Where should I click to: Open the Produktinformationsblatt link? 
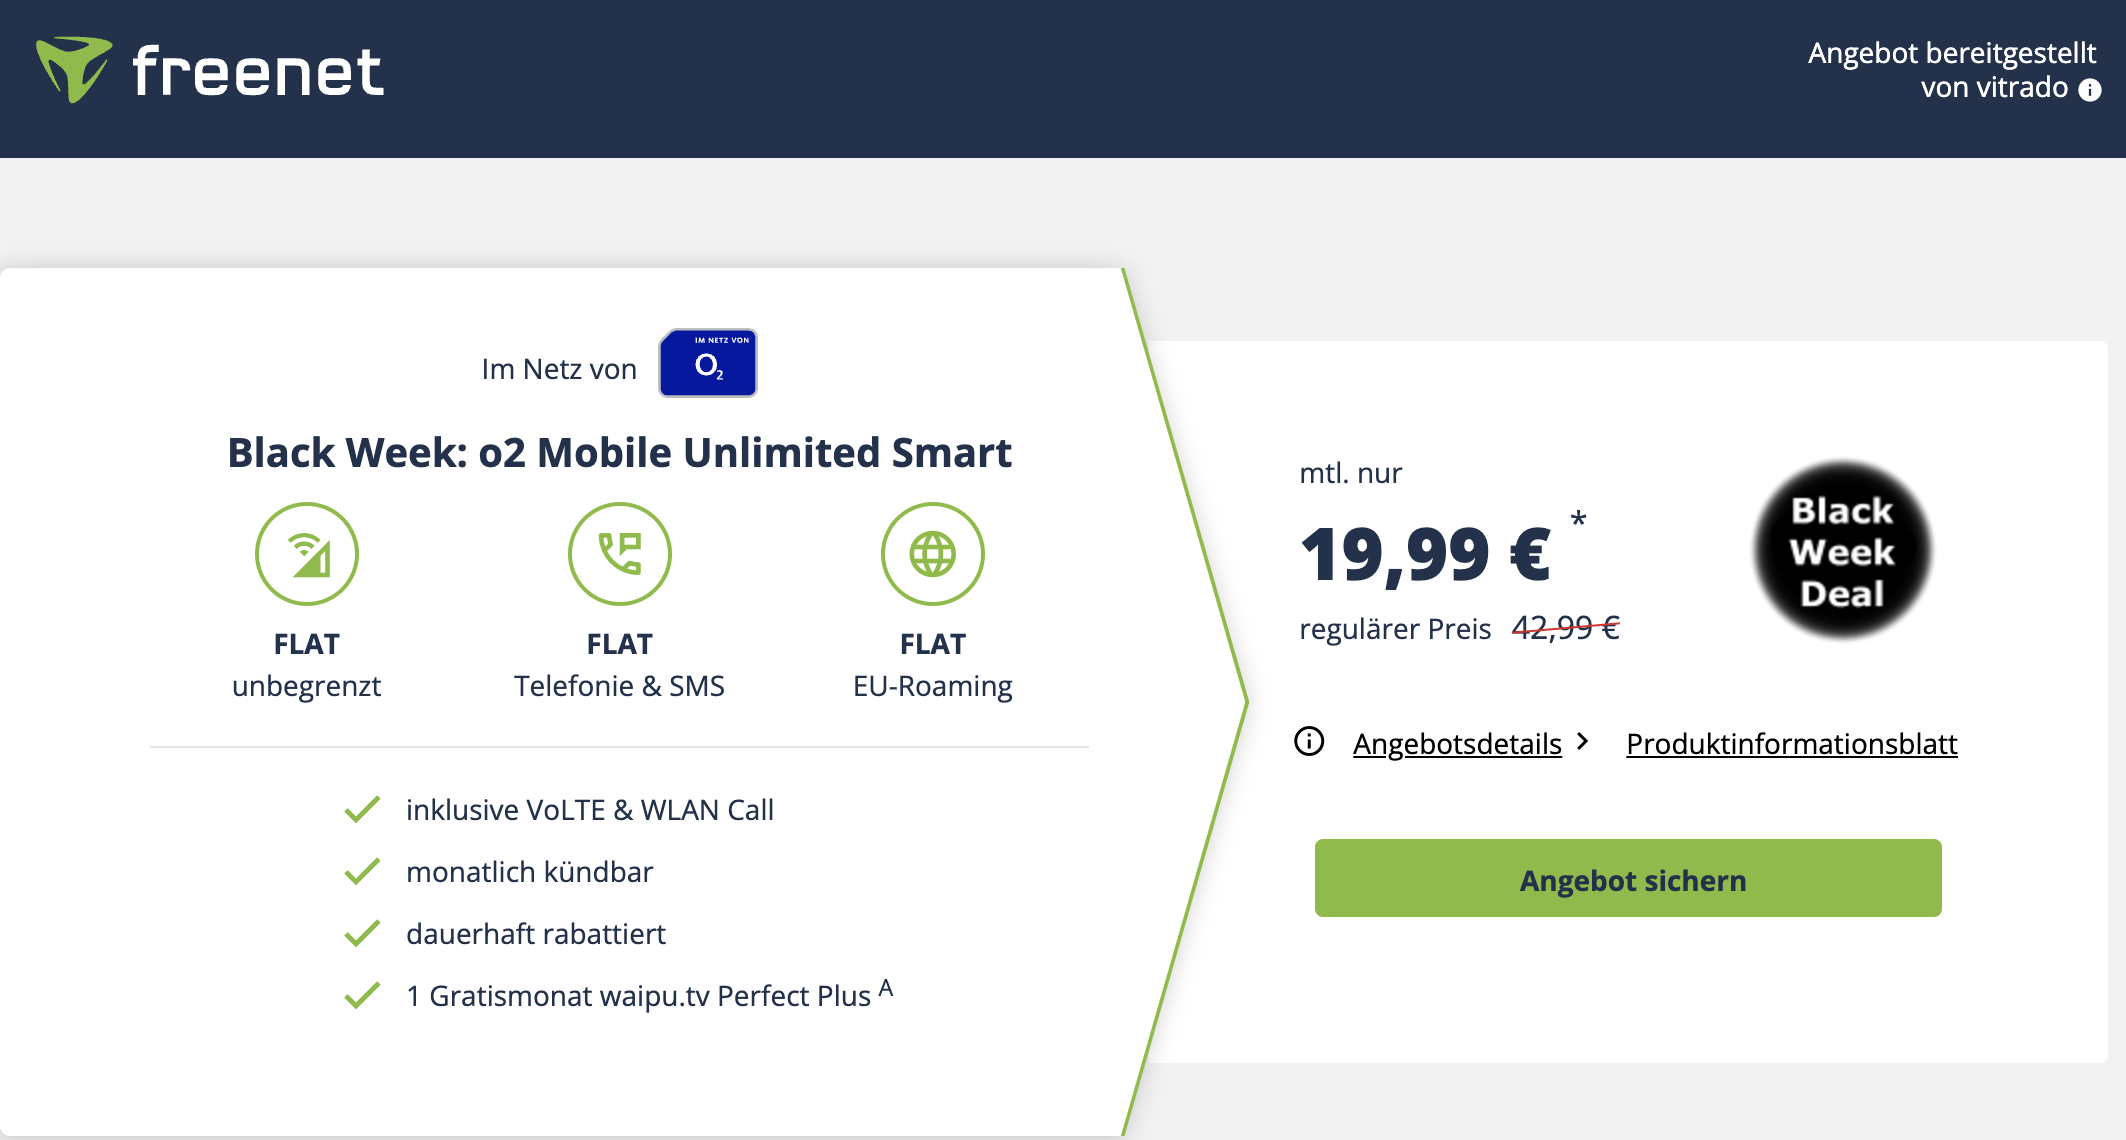pyautogui.click(x=1790, y=743)
